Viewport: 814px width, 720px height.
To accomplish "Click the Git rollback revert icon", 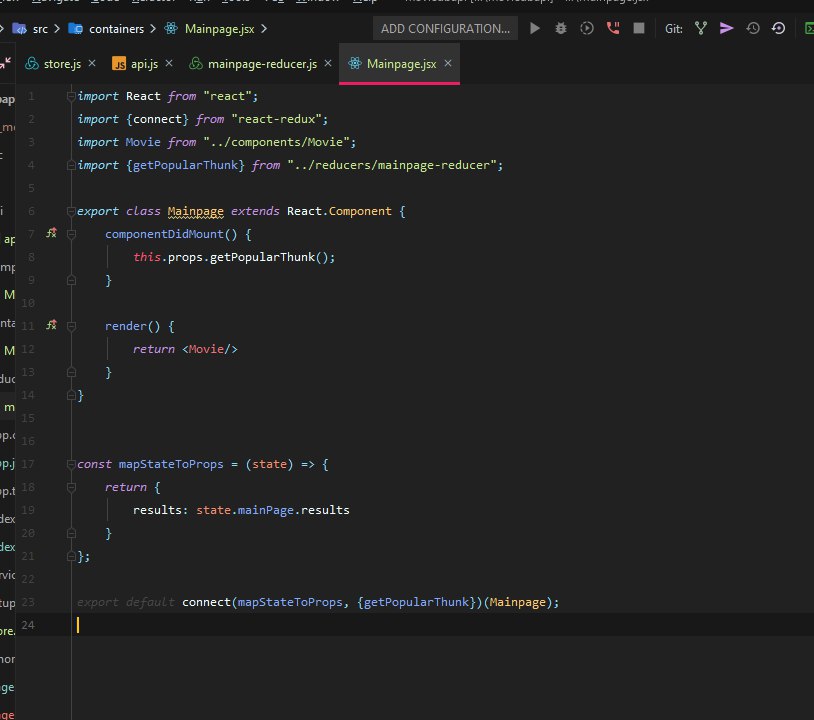I will (779, 29).
